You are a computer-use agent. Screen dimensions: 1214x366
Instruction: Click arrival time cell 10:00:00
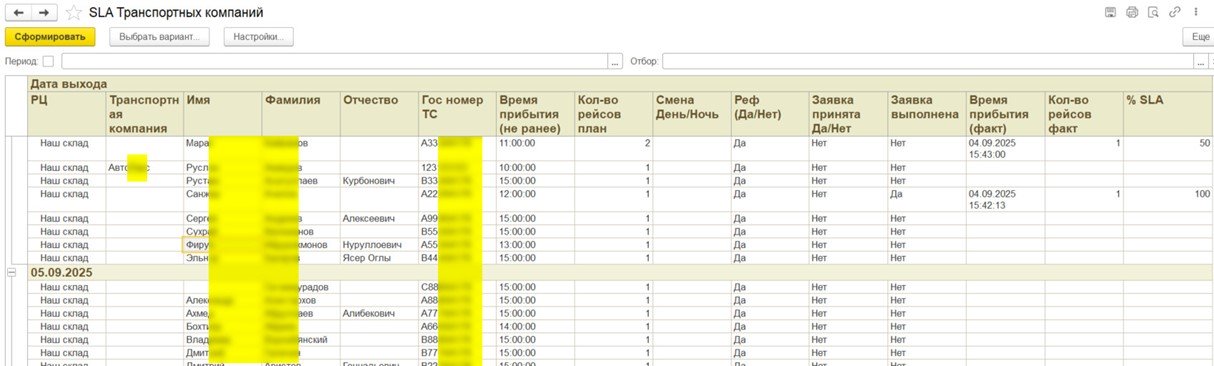[535, 168]
